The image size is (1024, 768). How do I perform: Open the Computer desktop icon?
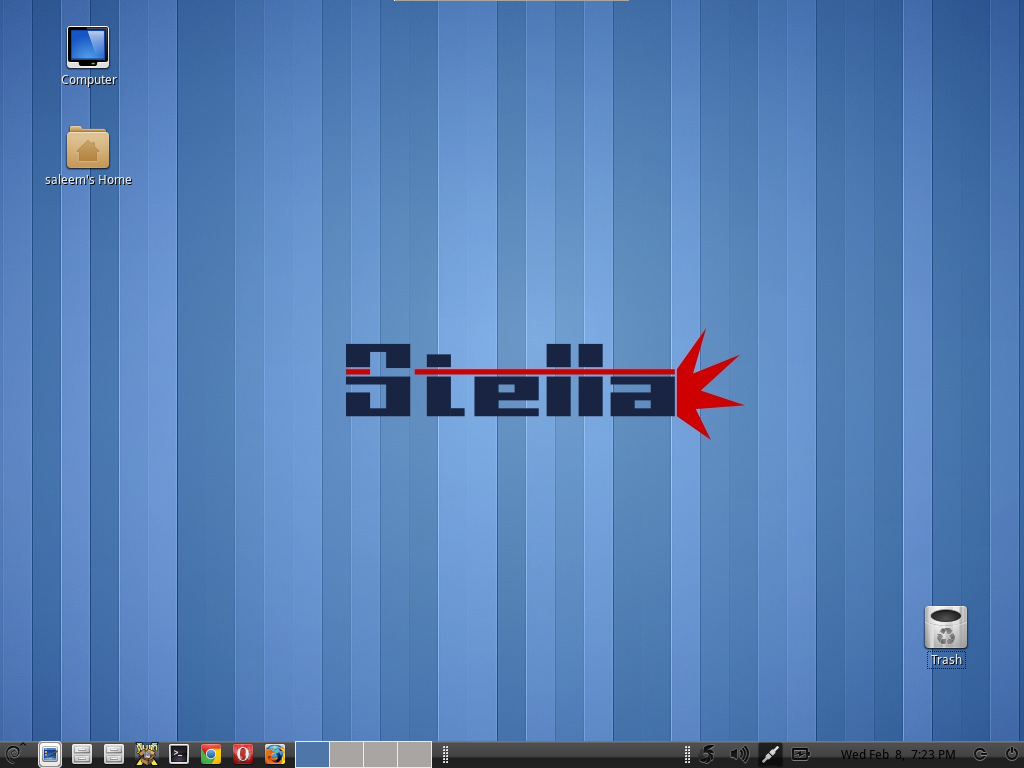(x=88, y=47)
